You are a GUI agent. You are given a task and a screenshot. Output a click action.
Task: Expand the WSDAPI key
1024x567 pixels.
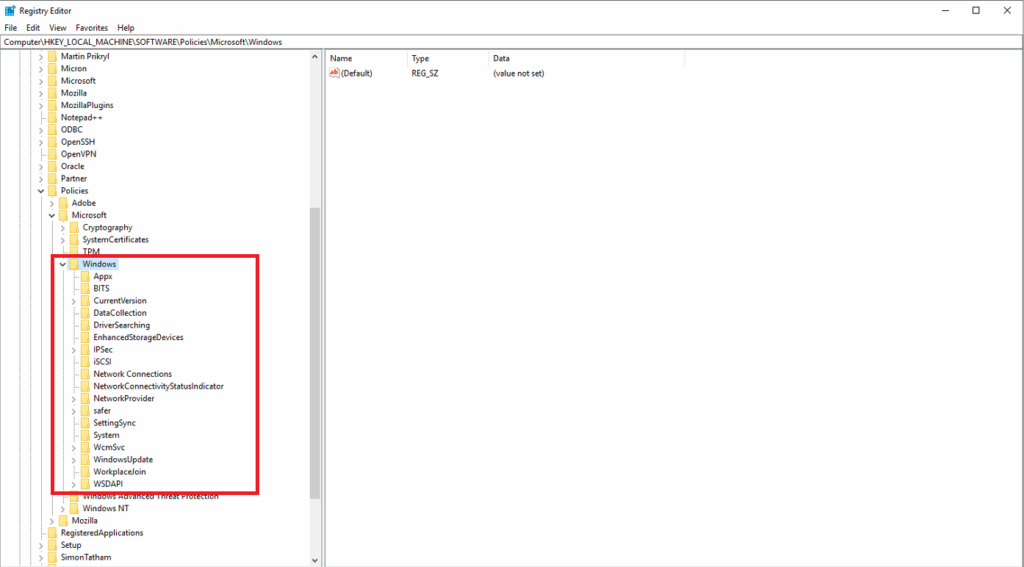point(74,484)
